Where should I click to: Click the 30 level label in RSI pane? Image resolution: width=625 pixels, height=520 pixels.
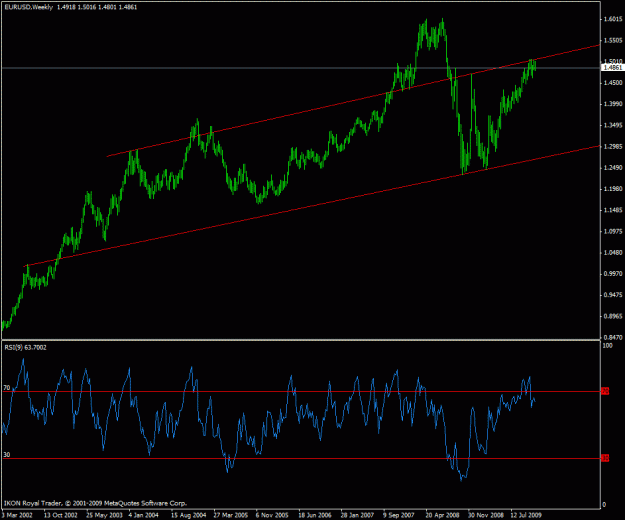(x=7, y=454)
